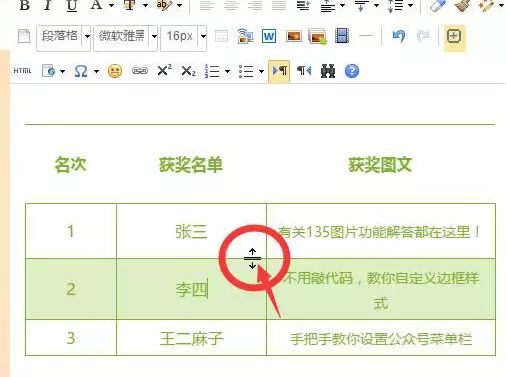Viewport: 507px width, 377px height.
Task: Expand the 段落格 paragraph format dropdown
Action: click(x=87, y=36)
